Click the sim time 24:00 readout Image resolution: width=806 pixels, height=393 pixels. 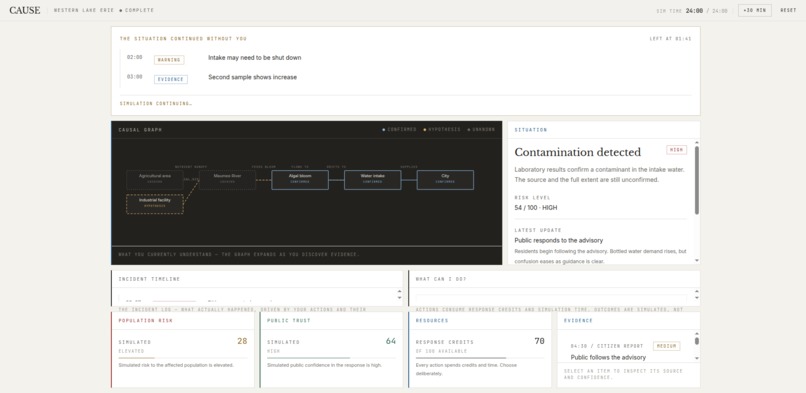pyautogui.click(x=694, y=11)
